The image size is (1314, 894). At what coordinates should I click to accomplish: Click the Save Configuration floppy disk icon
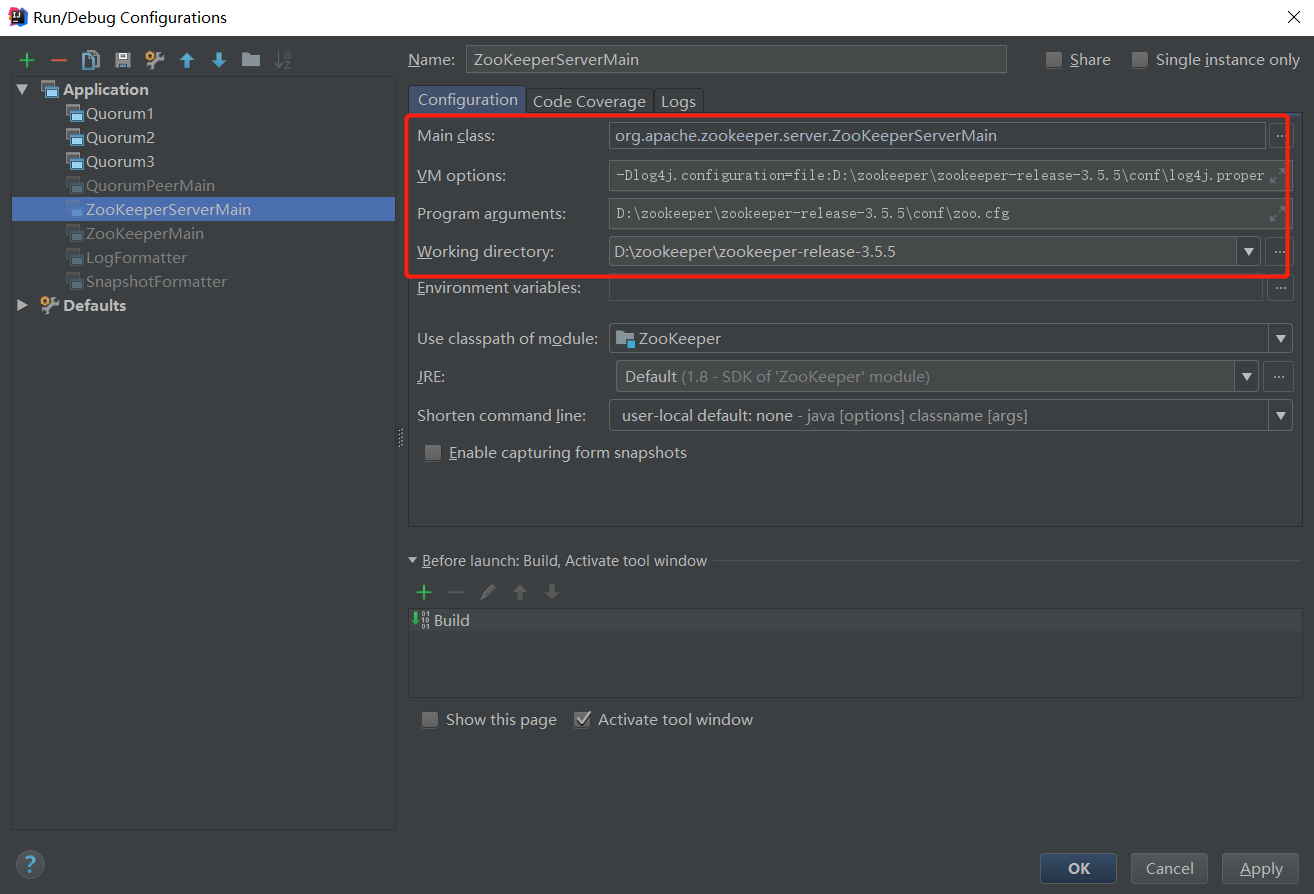123,60
